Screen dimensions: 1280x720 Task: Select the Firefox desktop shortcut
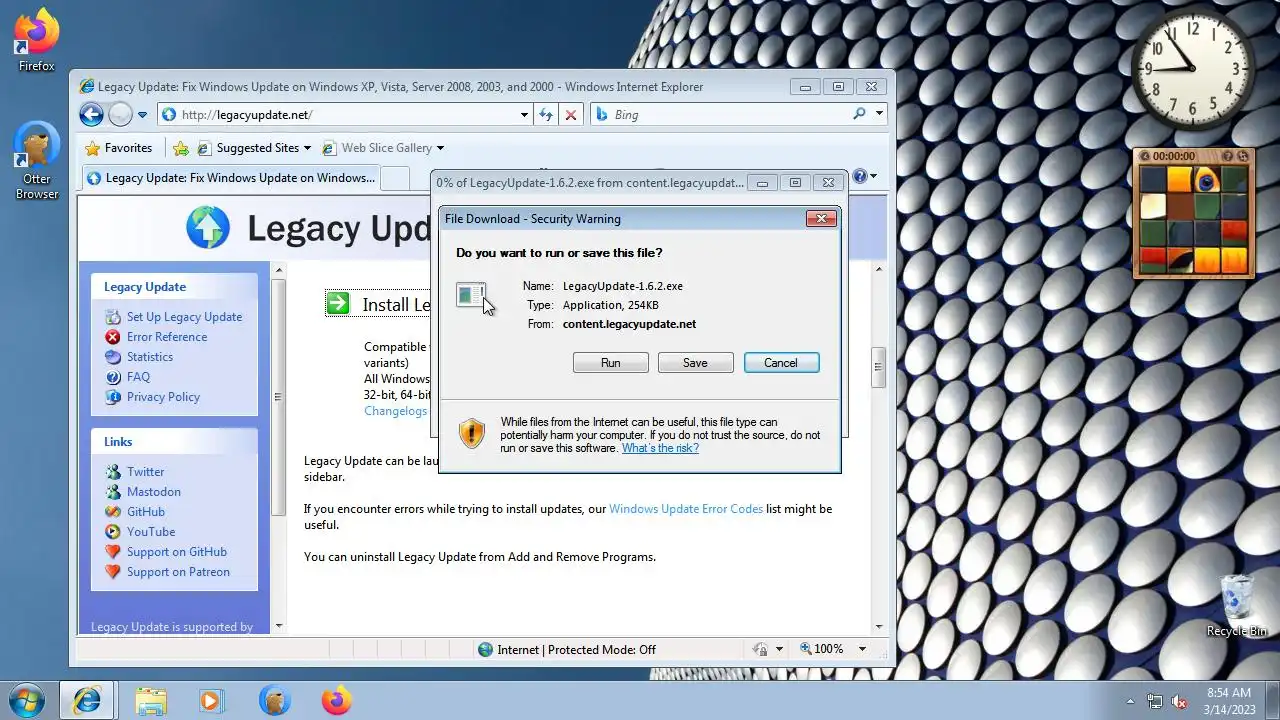click(37, 40)
